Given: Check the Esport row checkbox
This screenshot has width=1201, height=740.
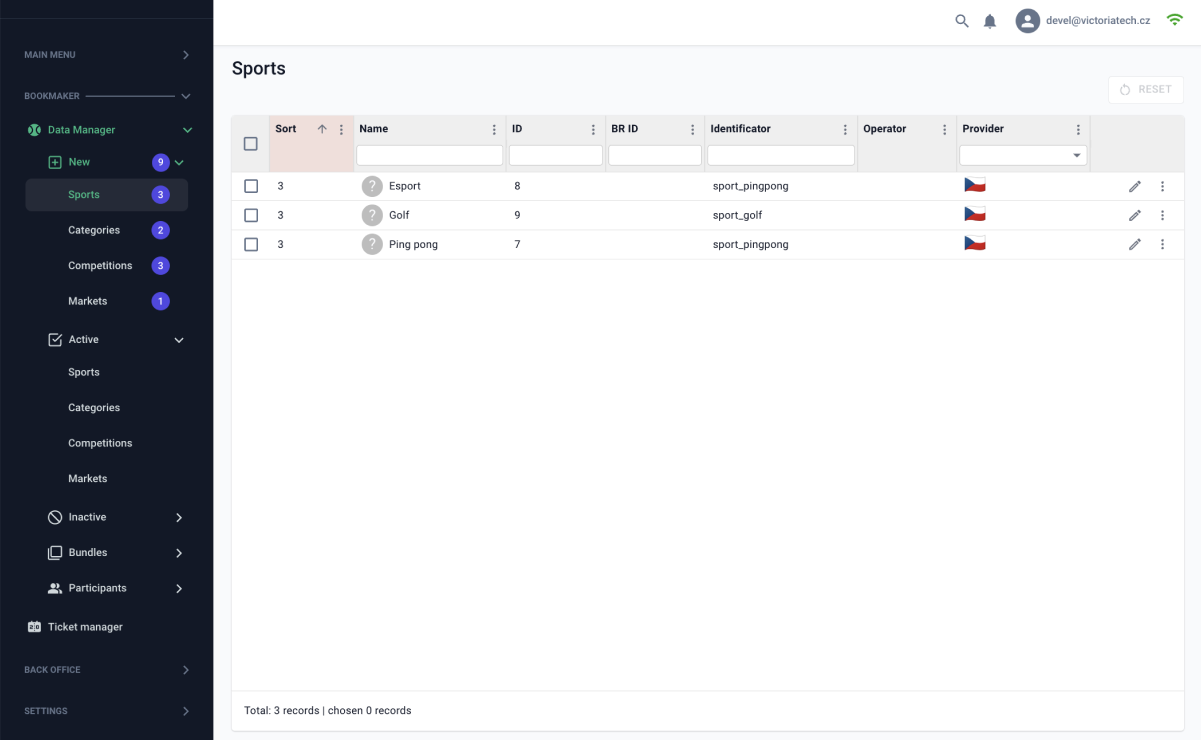Looking at the screenshot, I should 251,186.
